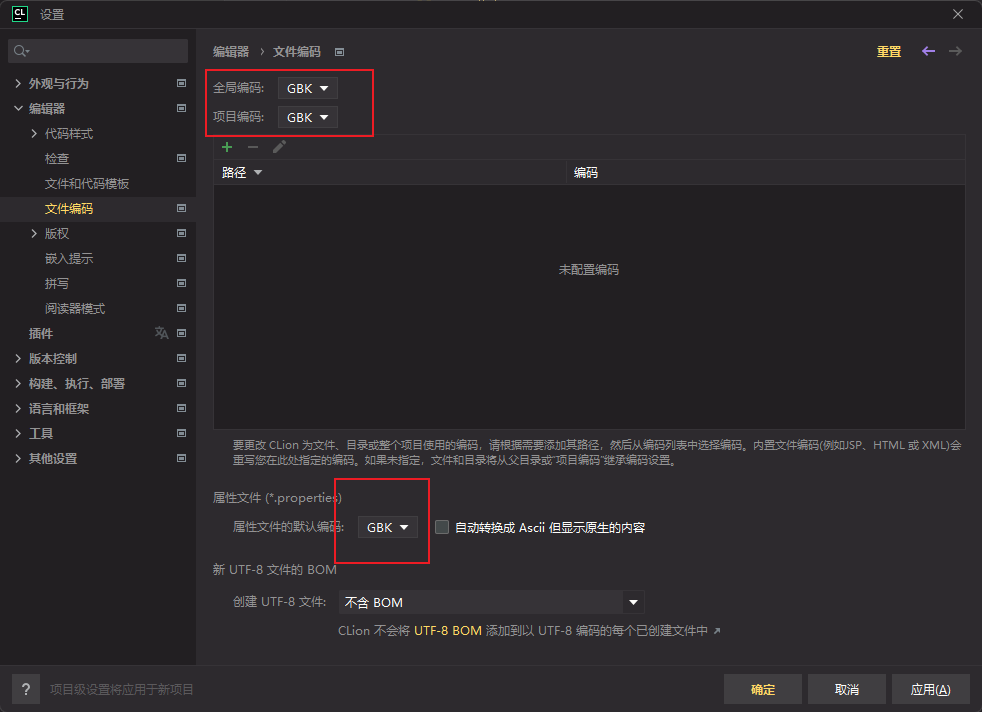Image resolution: width=982 pixels, height=712 pixels.
Task: Click the project icon on 版本控制 row
Action: 182,358
